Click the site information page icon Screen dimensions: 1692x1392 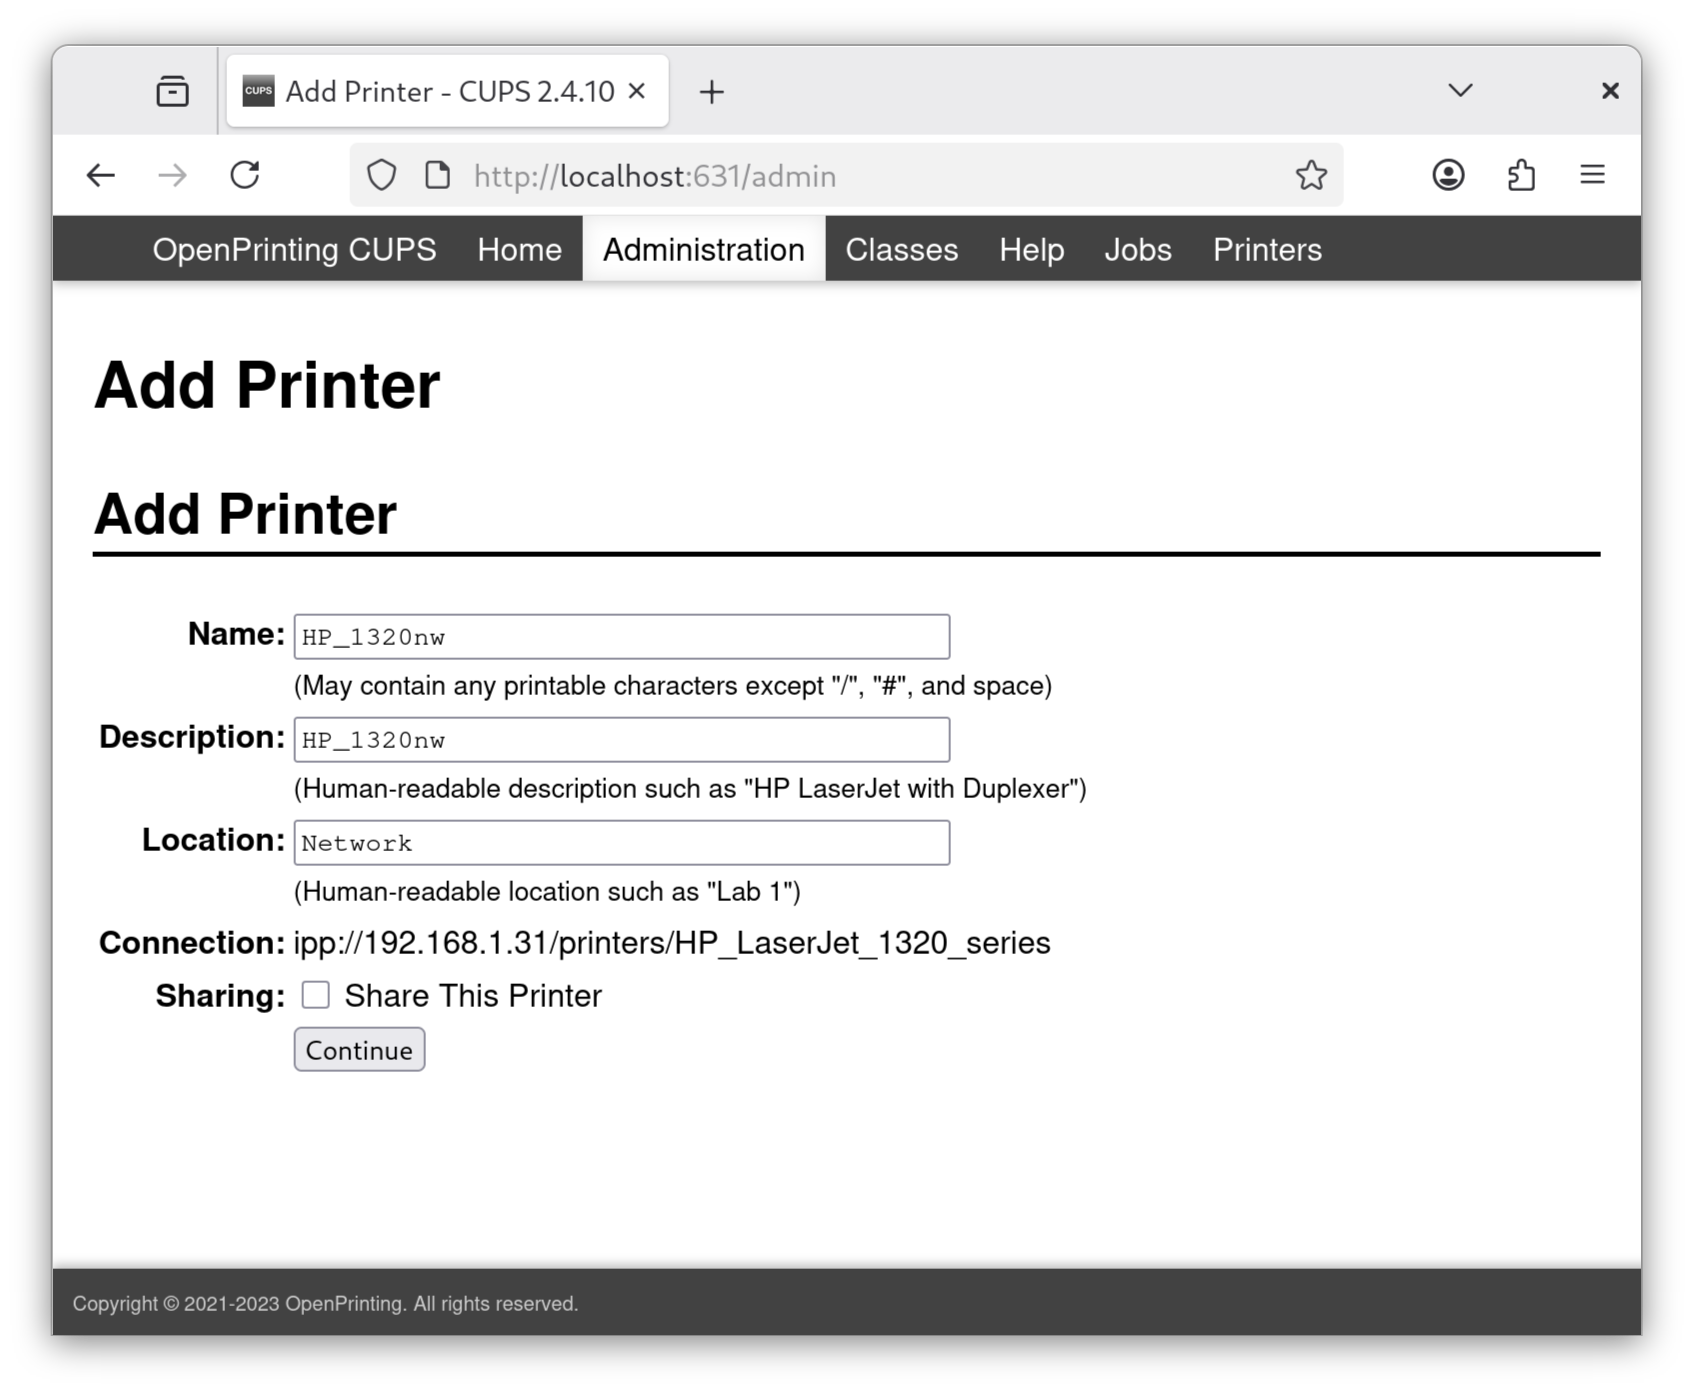[x=437, y=176]
